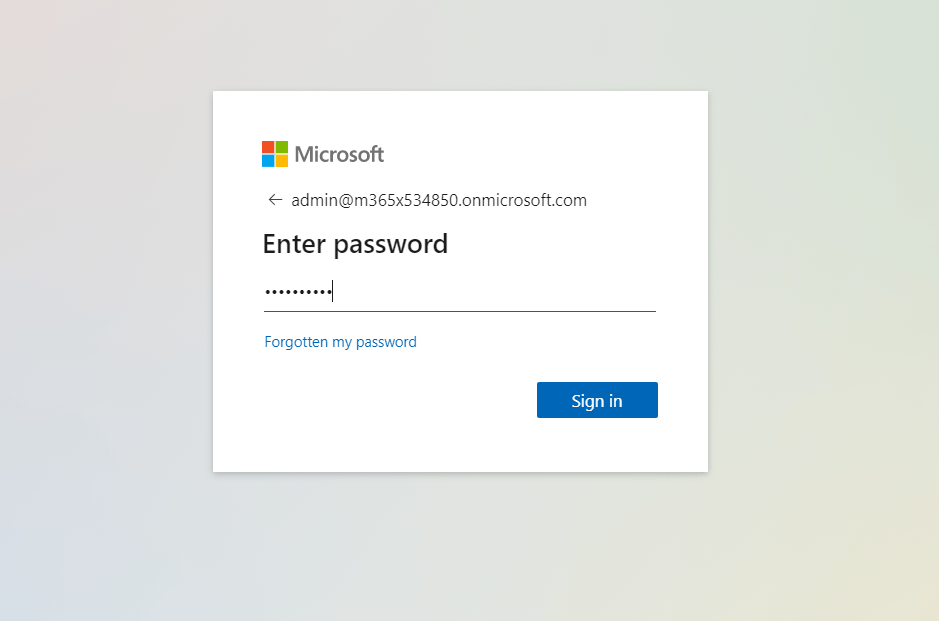Focus the password input field
This screenshot has width=939, height=621.
[x=459, y=292]
